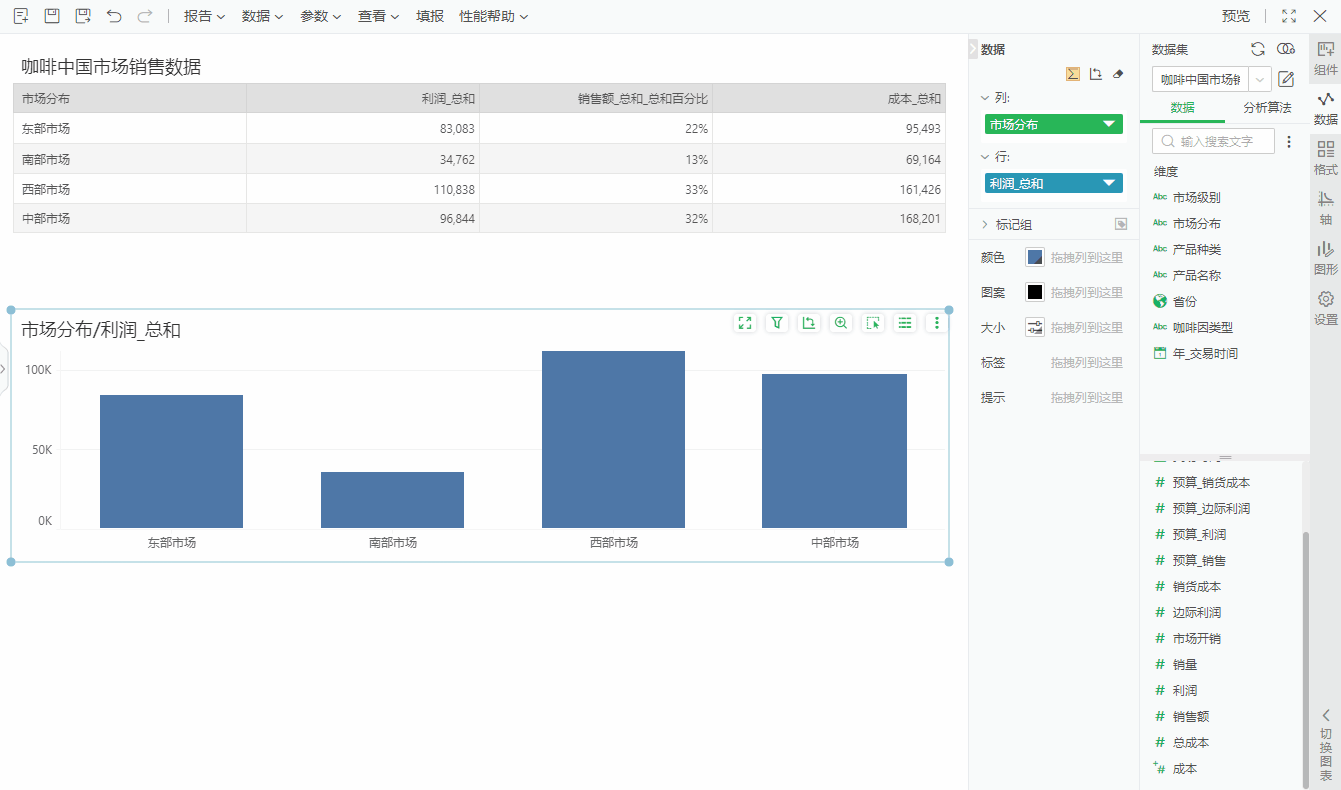Click the 预览 preview button

pyautogui.click(x=1236, y=16)
